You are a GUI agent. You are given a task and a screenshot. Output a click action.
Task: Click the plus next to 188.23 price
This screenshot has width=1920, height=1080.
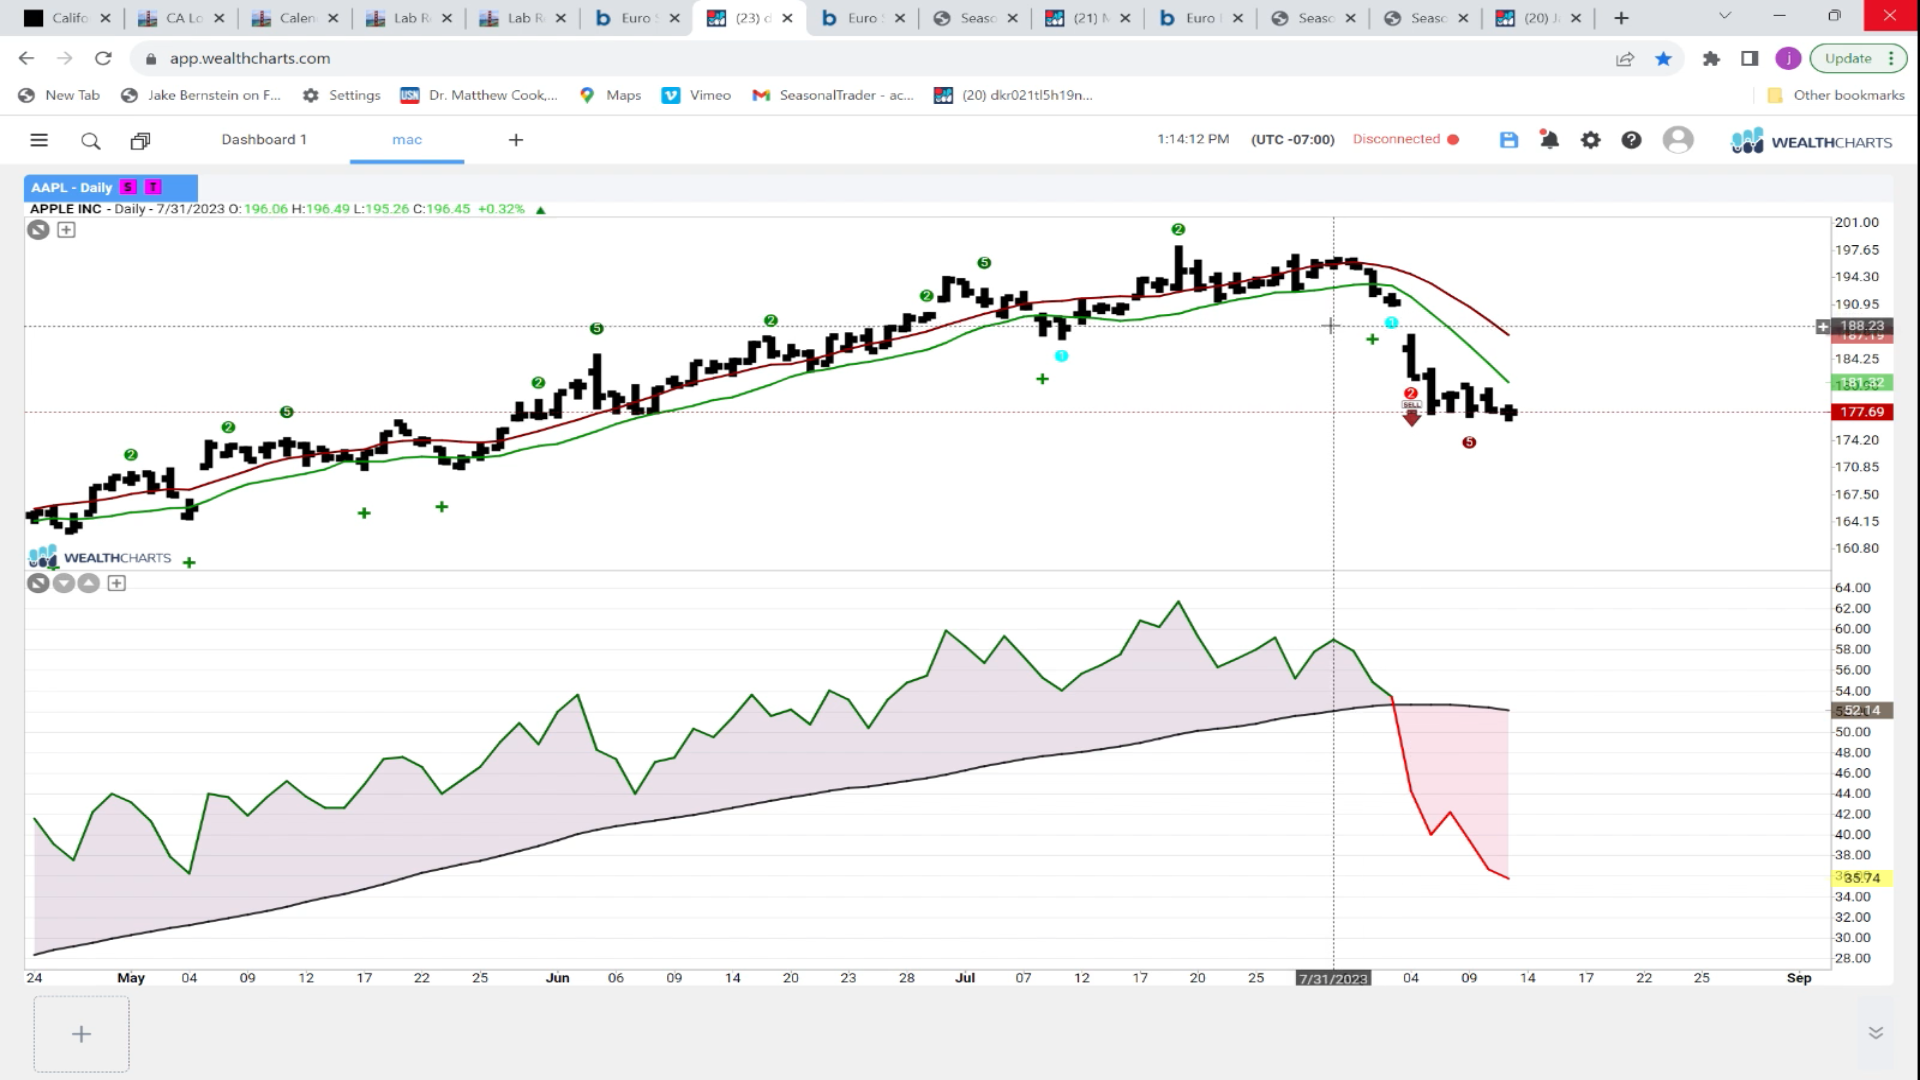point(1823,326)
